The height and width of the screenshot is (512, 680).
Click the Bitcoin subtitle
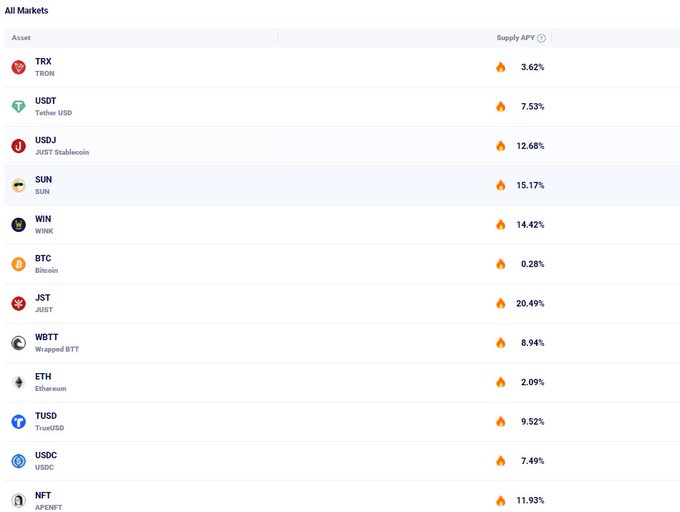(x=46, y=271)
